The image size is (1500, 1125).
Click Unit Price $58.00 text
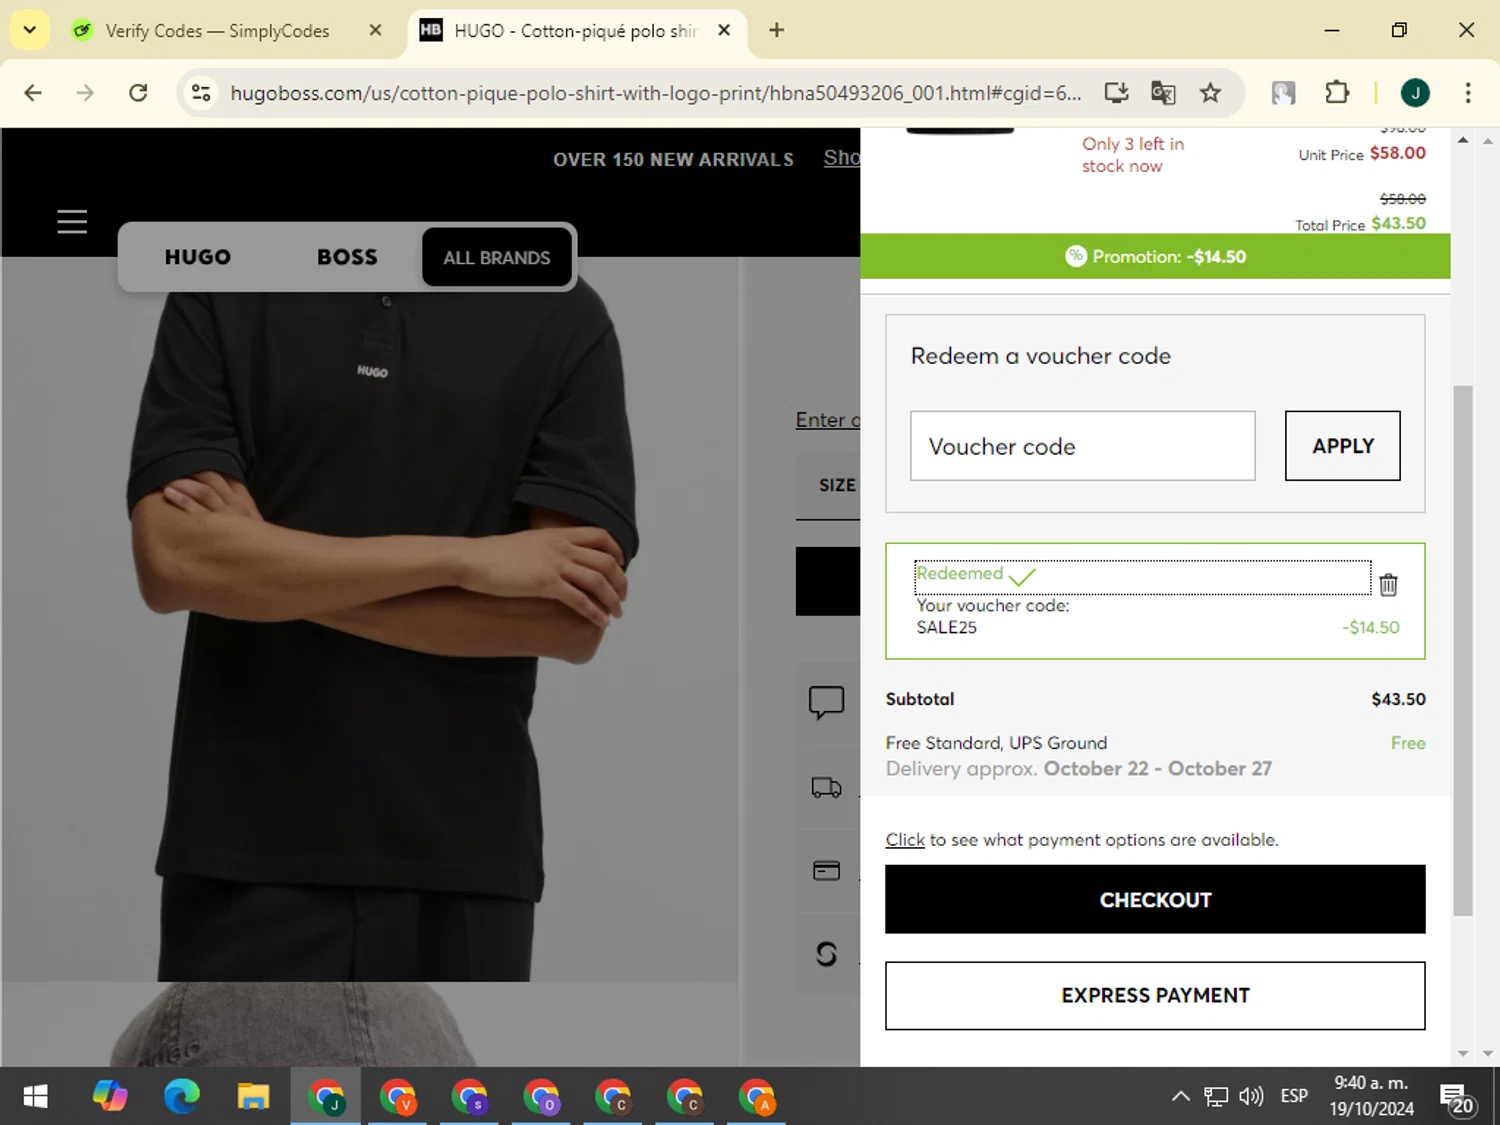pos(1362,154)
